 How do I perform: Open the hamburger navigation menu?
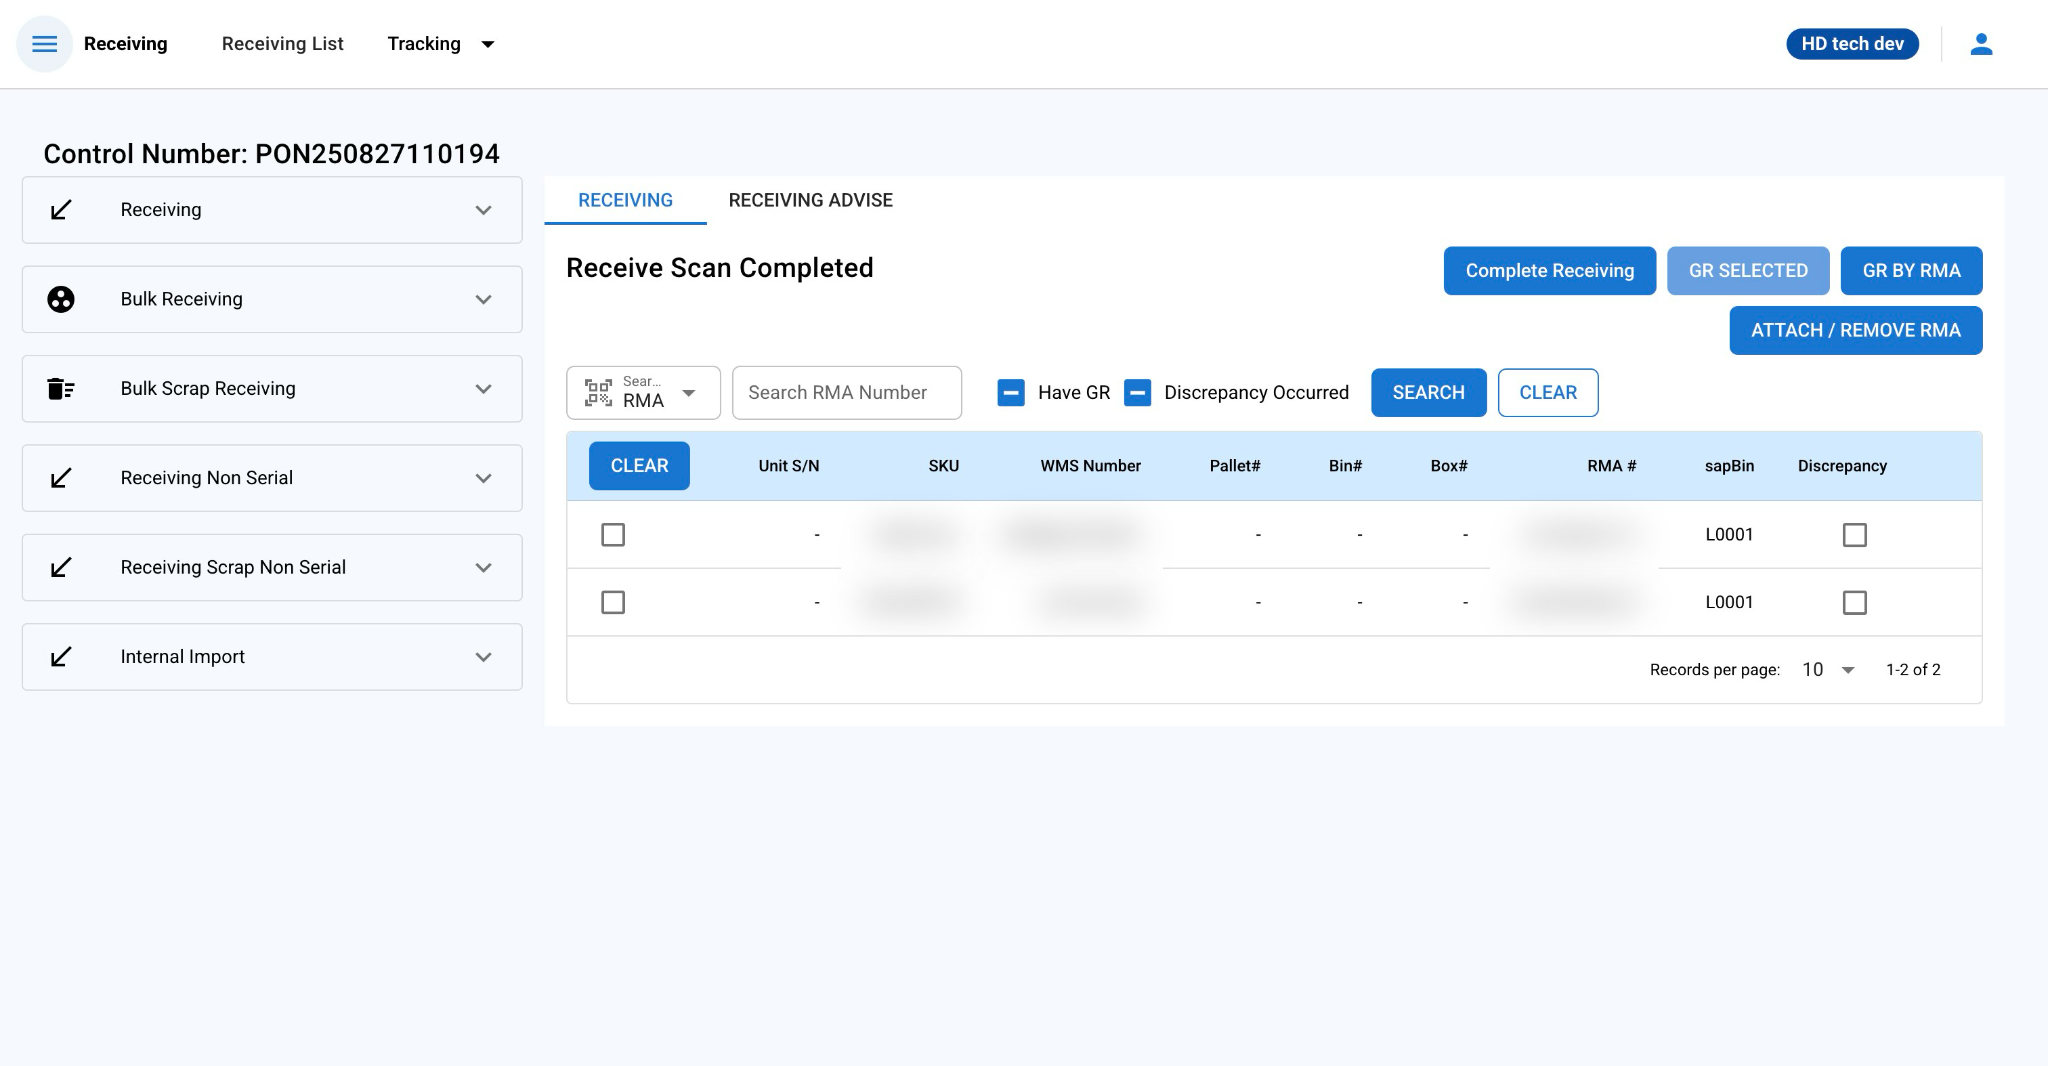point(45,44)
